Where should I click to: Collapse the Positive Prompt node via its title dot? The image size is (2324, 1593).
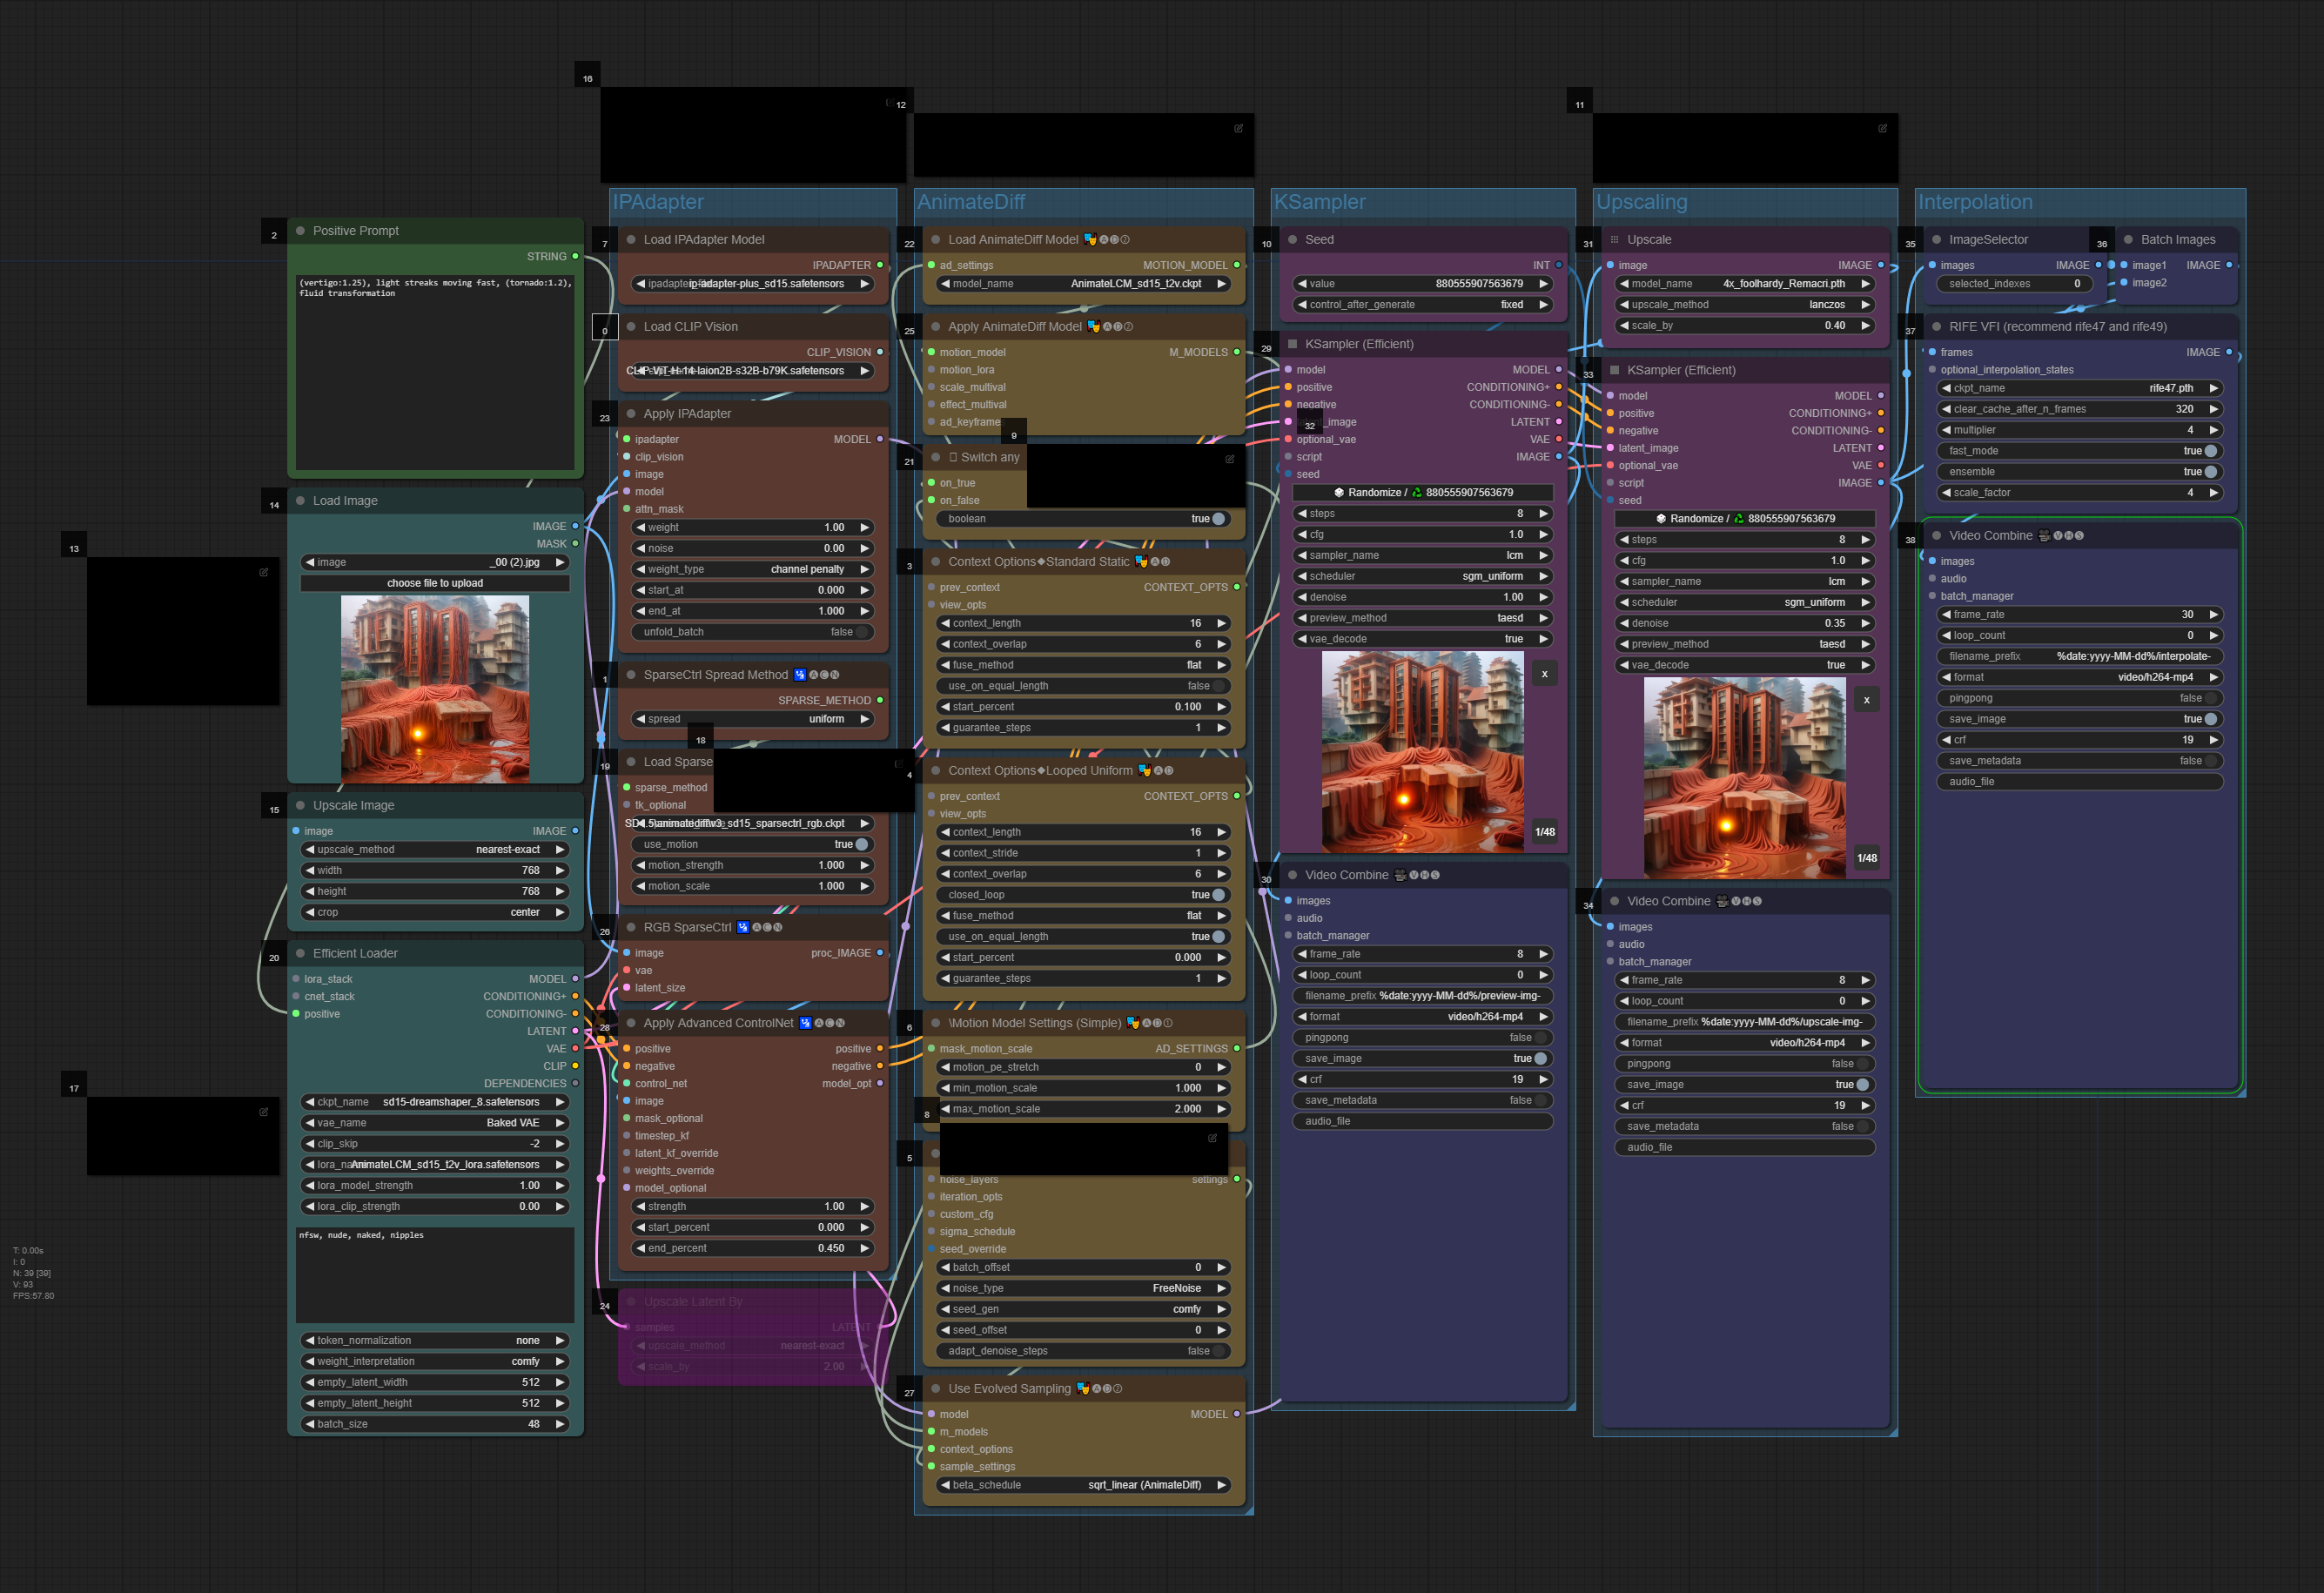point(300,231)
